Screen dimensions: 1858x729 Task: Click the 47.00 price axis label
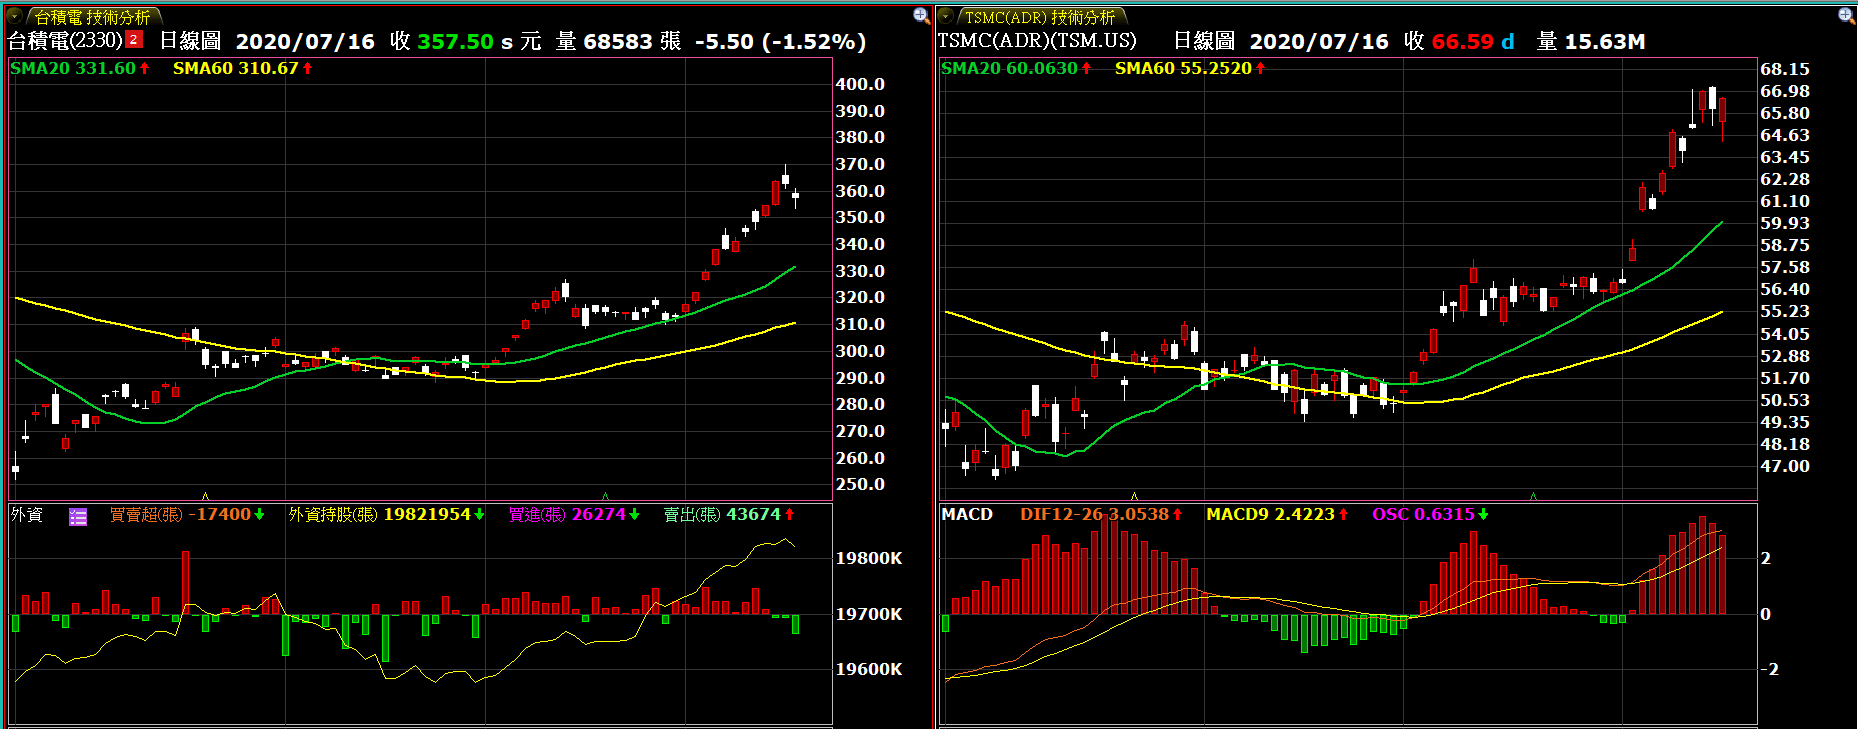click(x=1785, y=466)
